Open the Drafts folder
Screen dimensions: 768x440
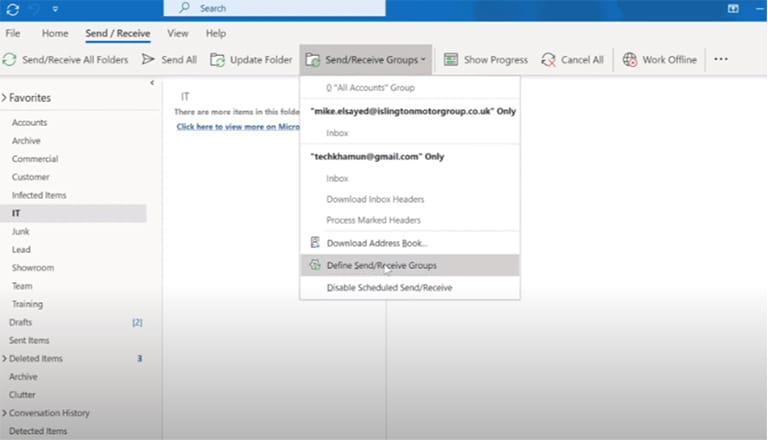coord(21,322)
